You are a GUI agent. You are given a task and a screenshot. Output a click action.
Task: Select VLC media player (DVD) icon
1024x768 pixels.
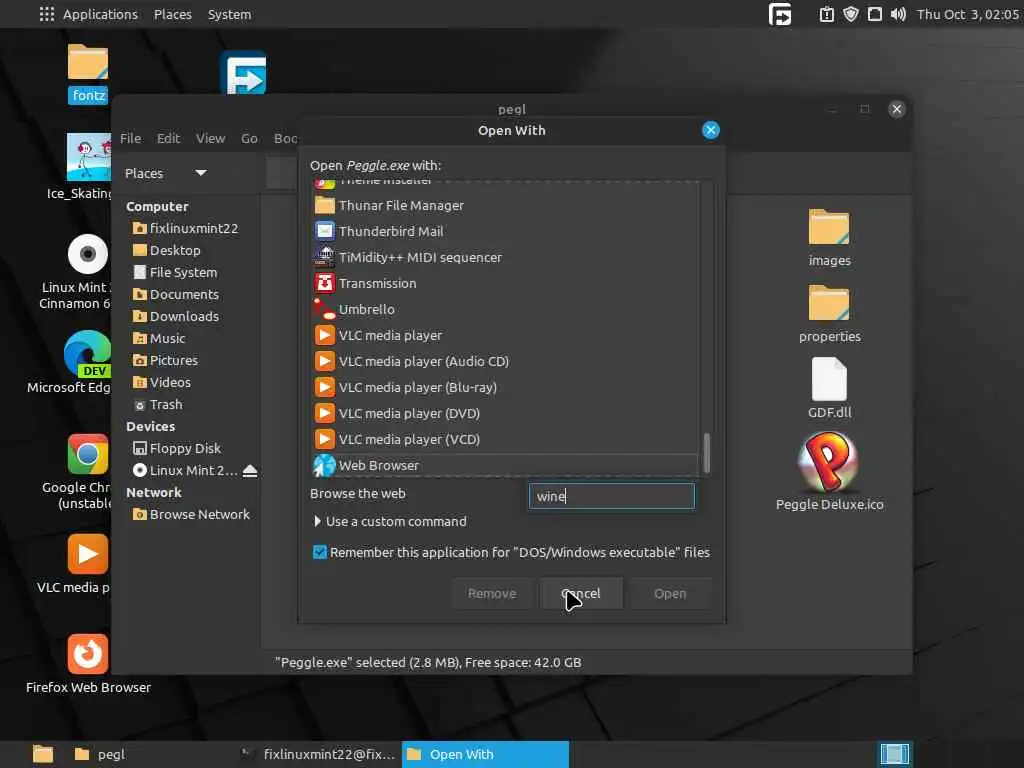pyautogui.click(x=325, y=413)
